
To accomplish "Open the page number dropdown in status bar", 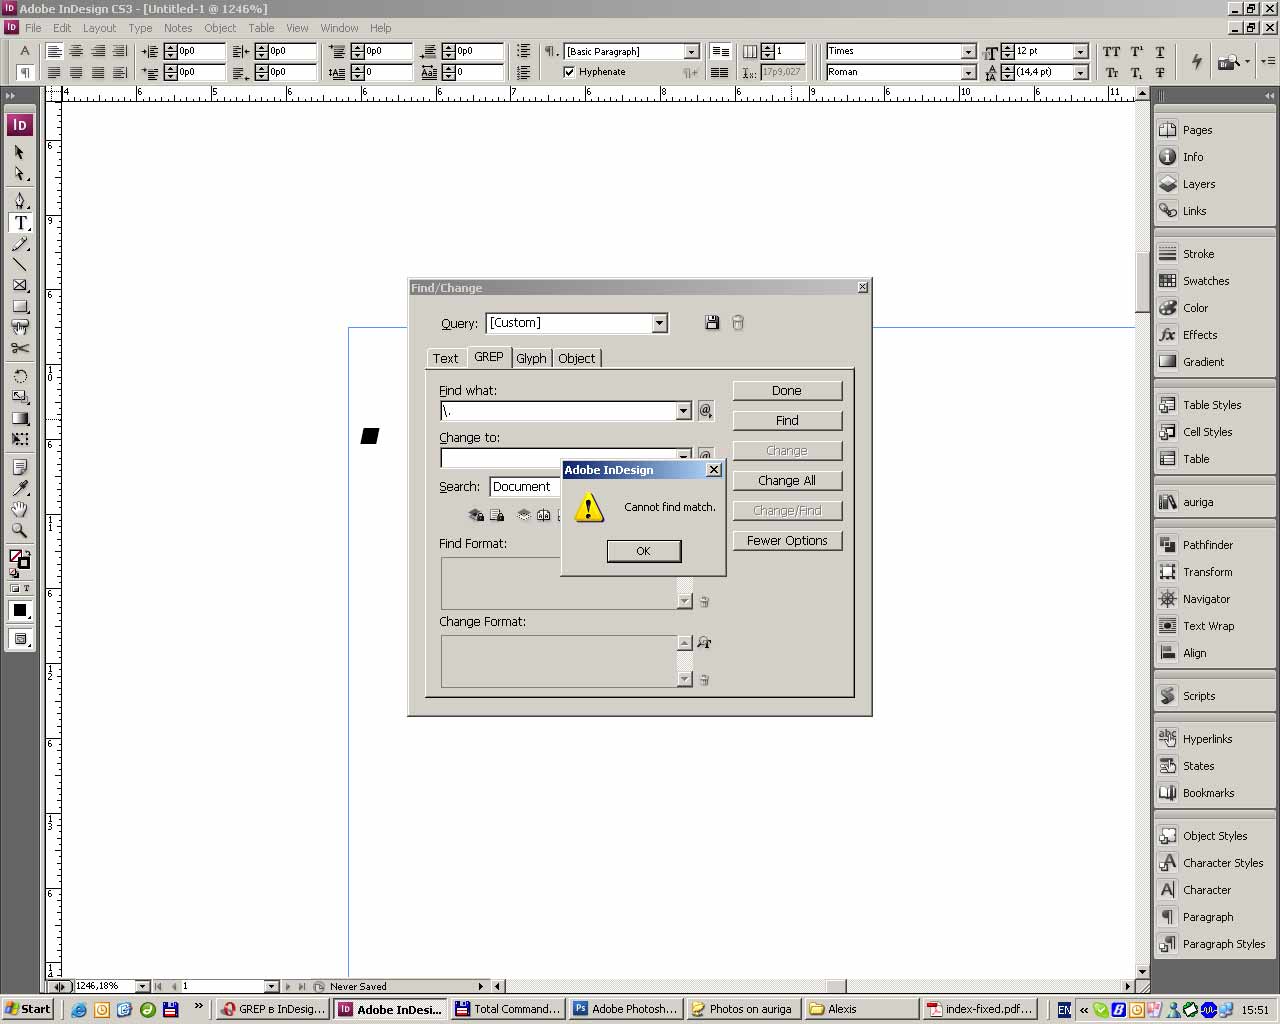I will [271, 986].
